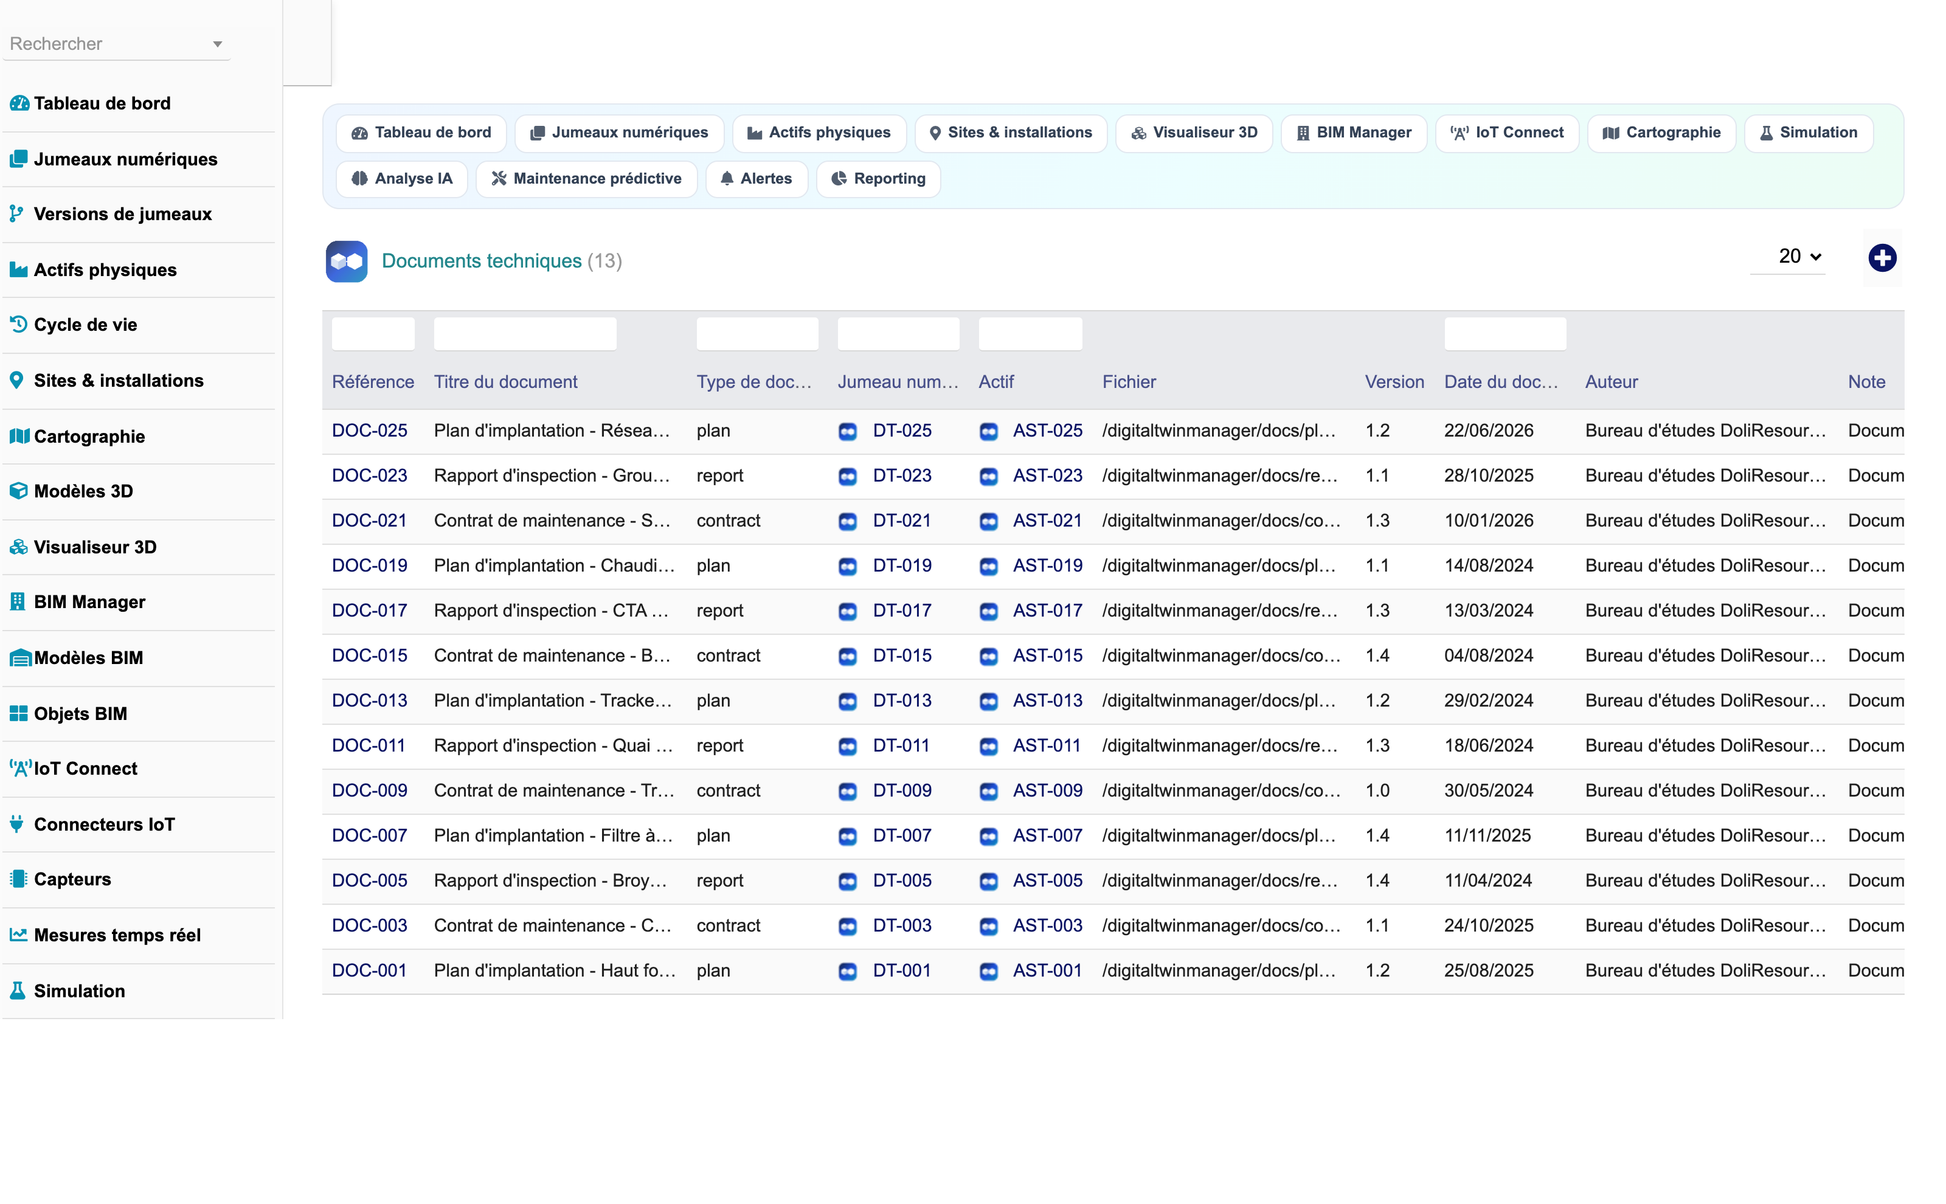1946x1204 pixels.
Task: Click the Date du document filter field
Action: [1505, 334]
